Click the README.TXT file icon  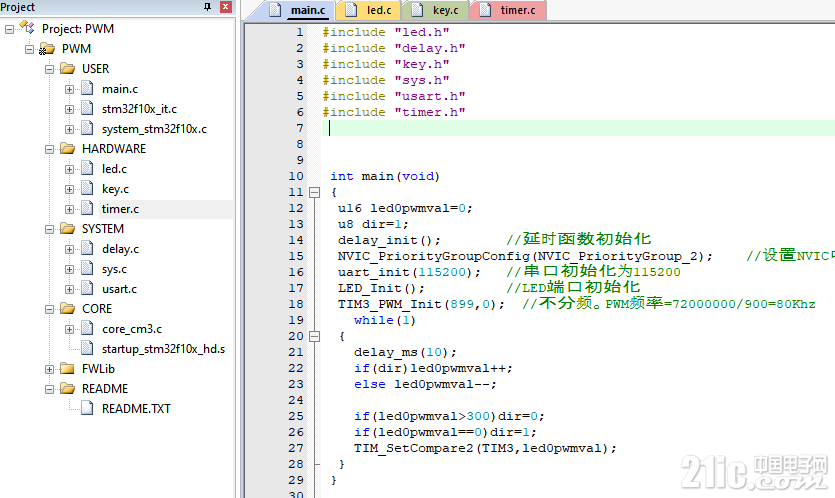click(87, 408)
